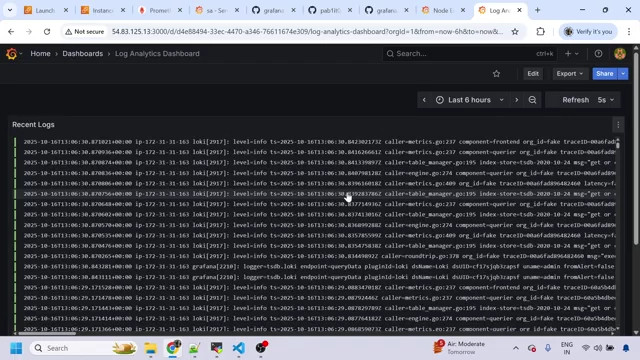Click Verify it's you profile button

(x=588, y=31)
